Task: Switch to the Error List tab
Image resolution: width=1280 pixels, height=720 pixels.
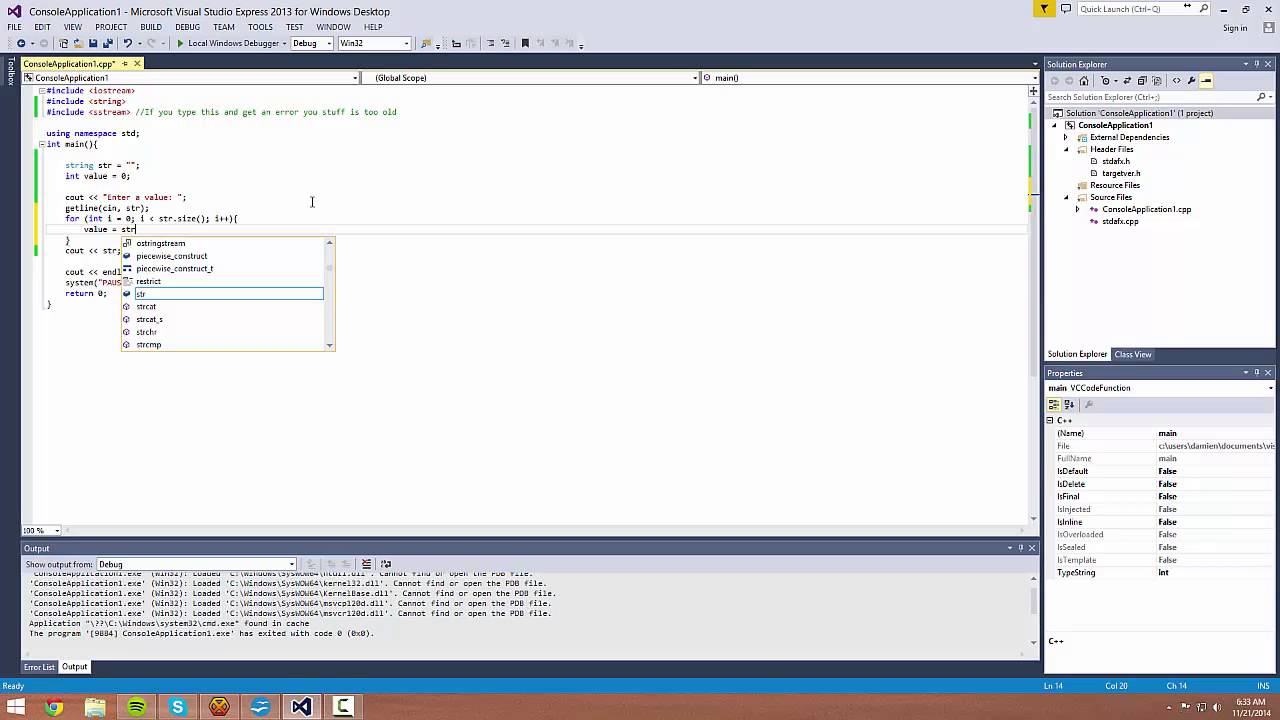Action: 40,667
